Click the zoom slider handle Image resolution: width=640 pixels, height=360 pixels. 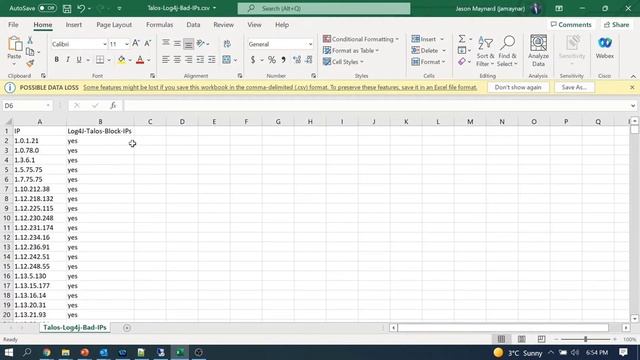coord(585,339)
